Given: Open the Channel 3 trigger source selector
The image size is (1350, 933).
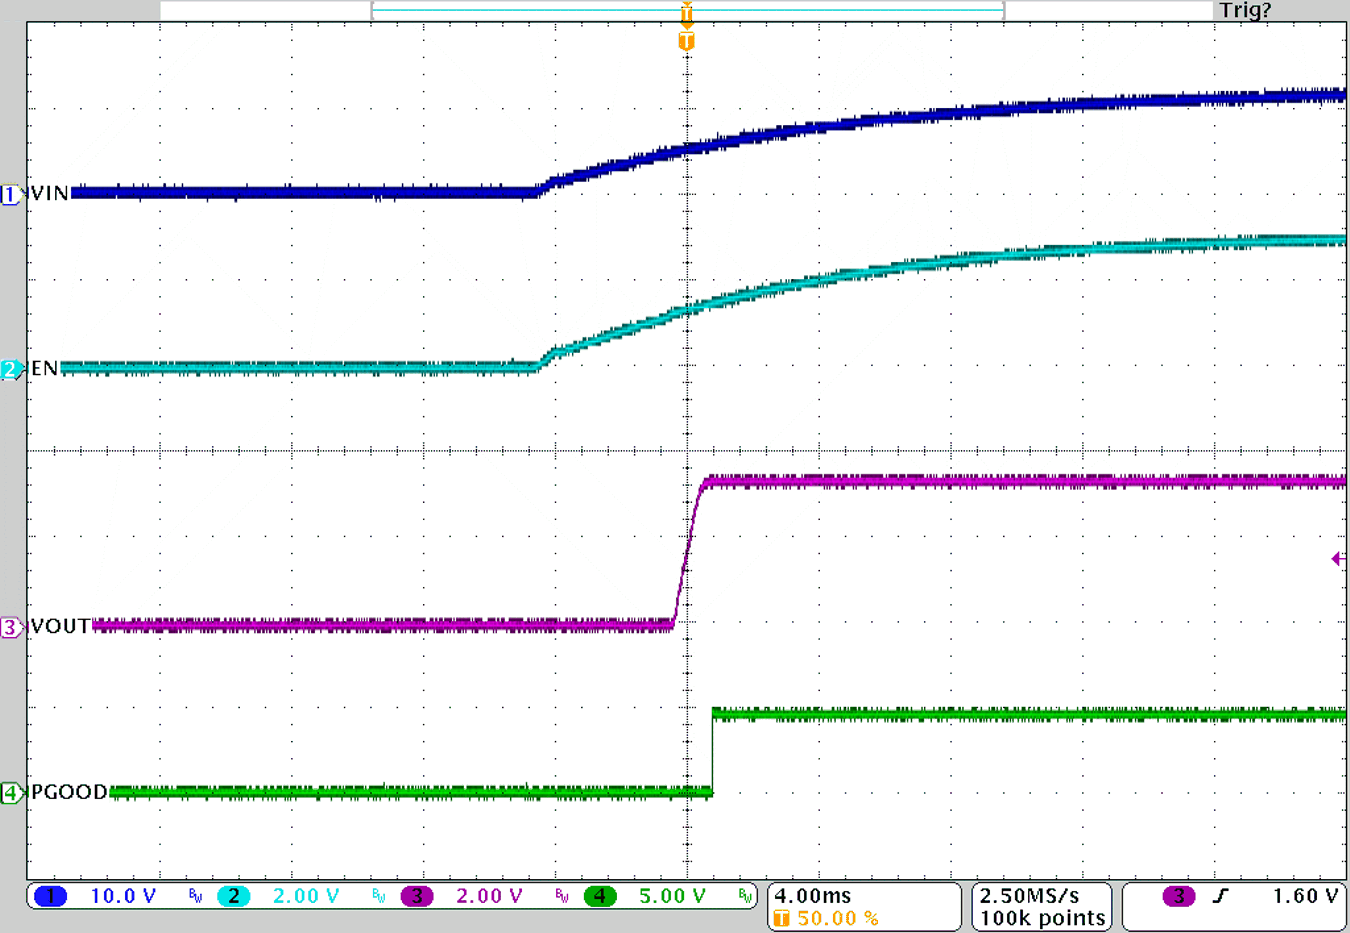Looking at the screenshot, I should coord(1180,896).
